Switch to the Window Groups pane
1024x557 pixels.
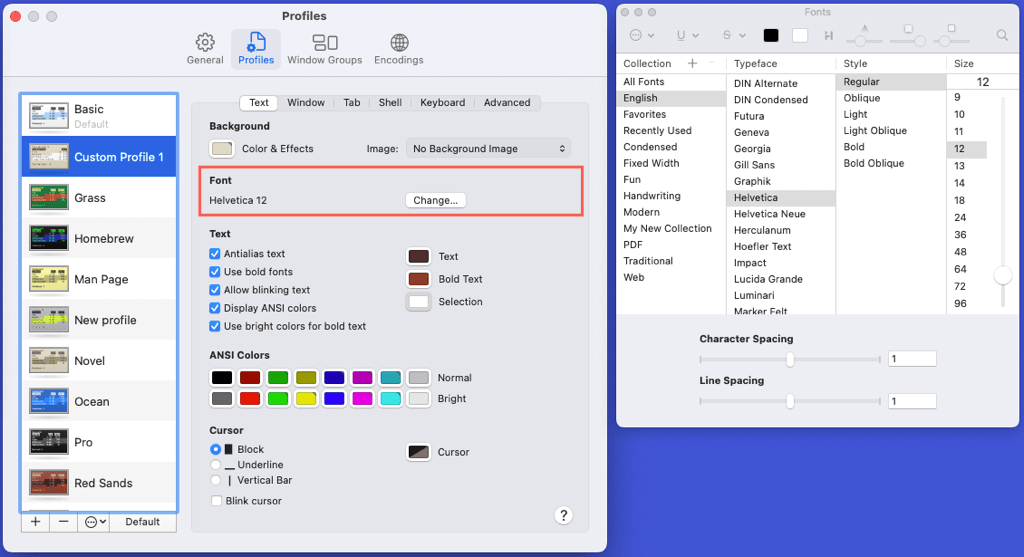(325, 49)
